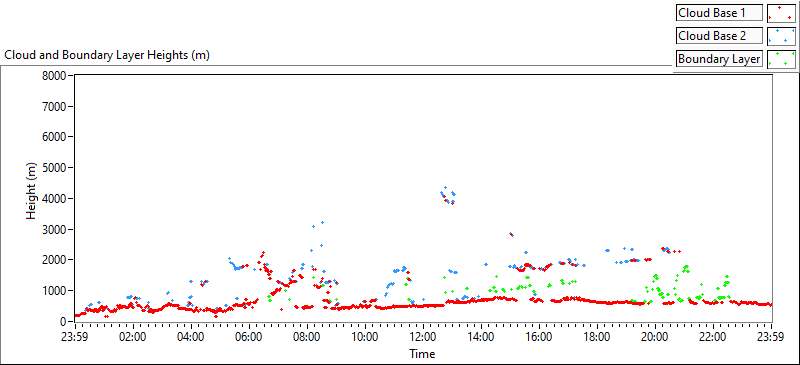This screenshot has height=365, width=800.
Task: Click the 'Time' X-axis label
Action: click(x=422, y=354)
